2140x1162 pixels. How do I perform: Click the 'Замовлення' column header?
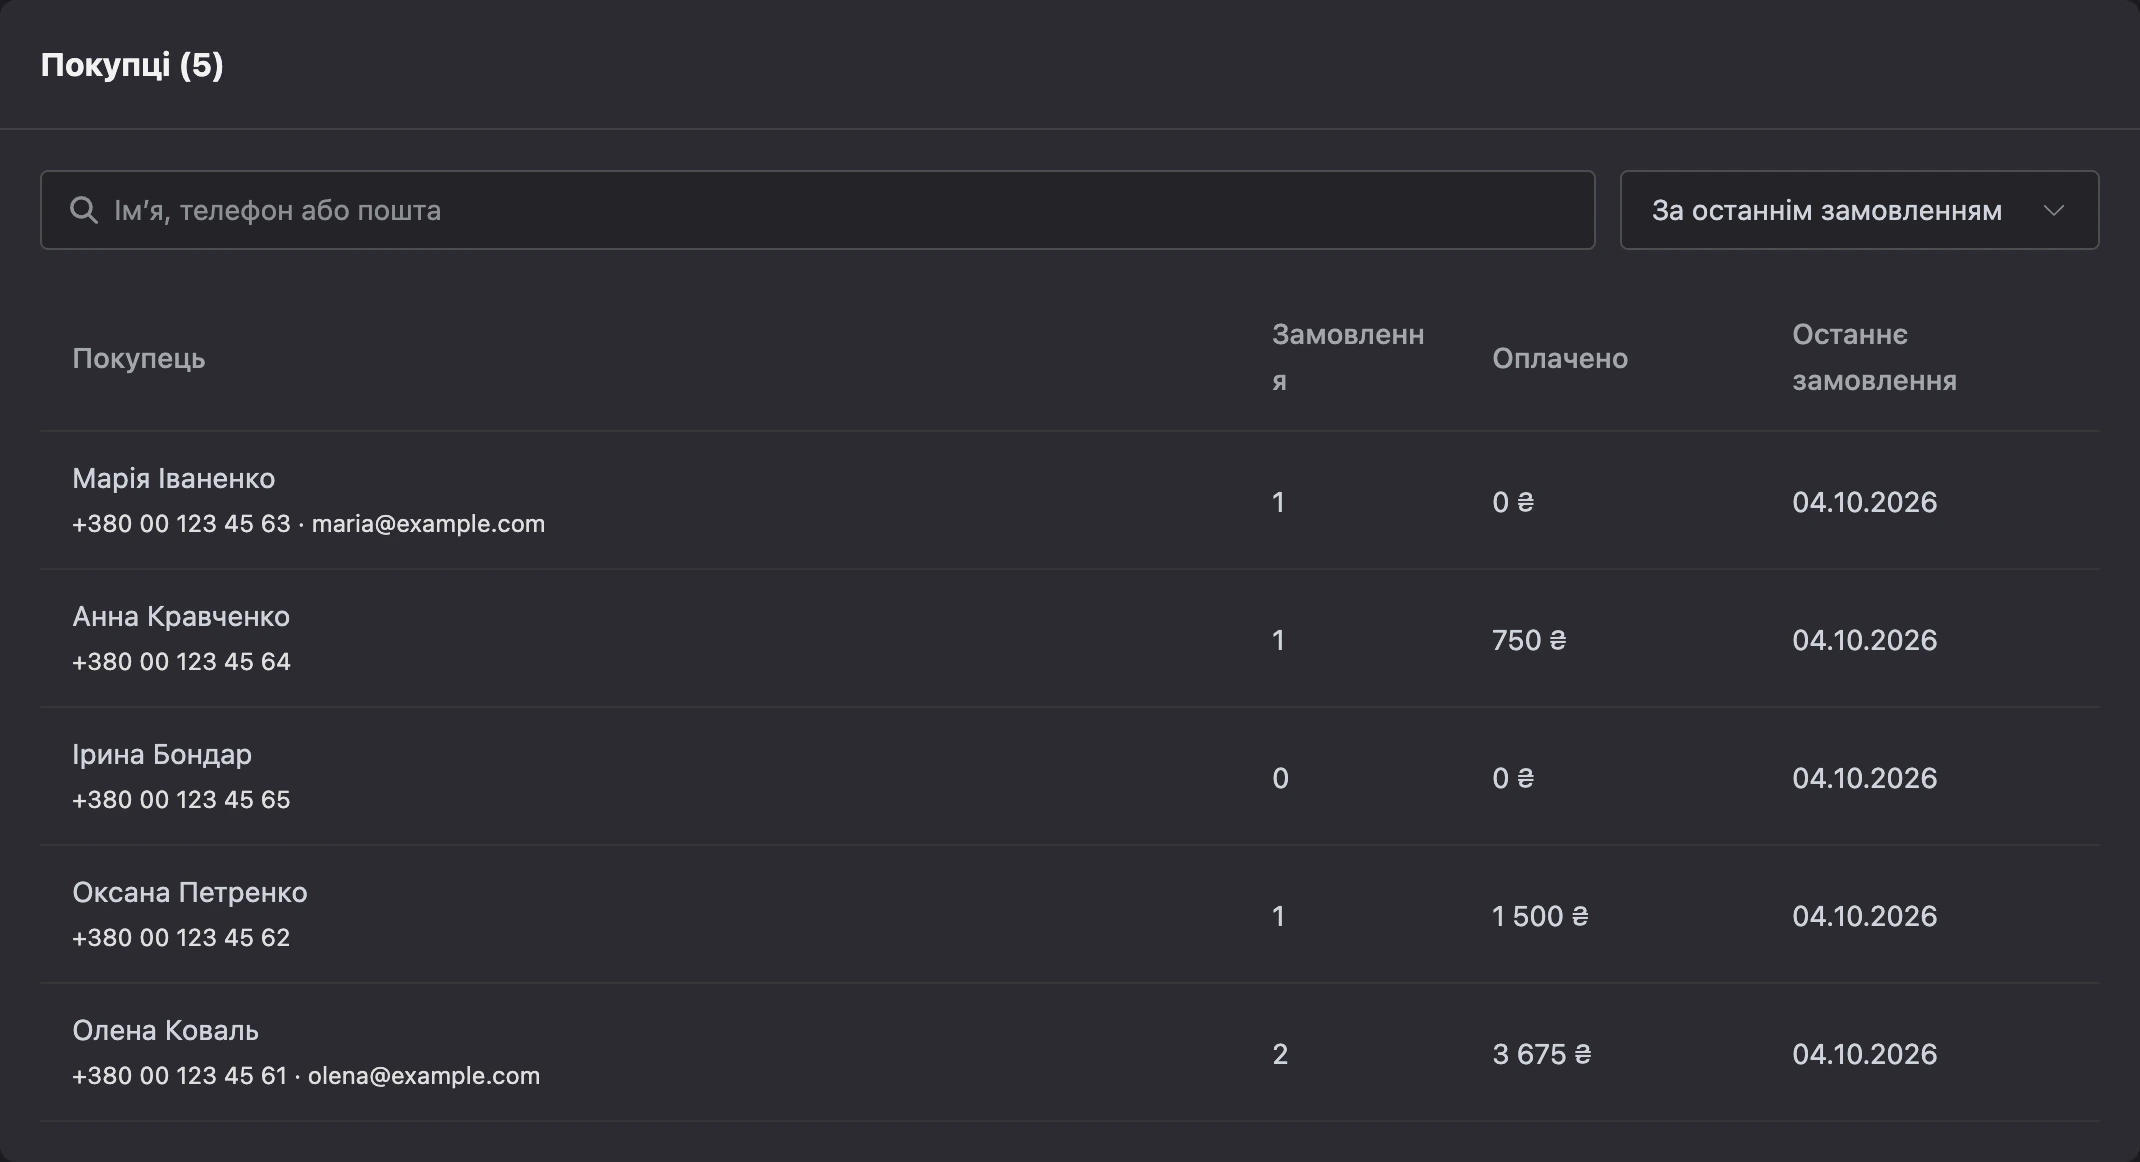[1348, 357]
